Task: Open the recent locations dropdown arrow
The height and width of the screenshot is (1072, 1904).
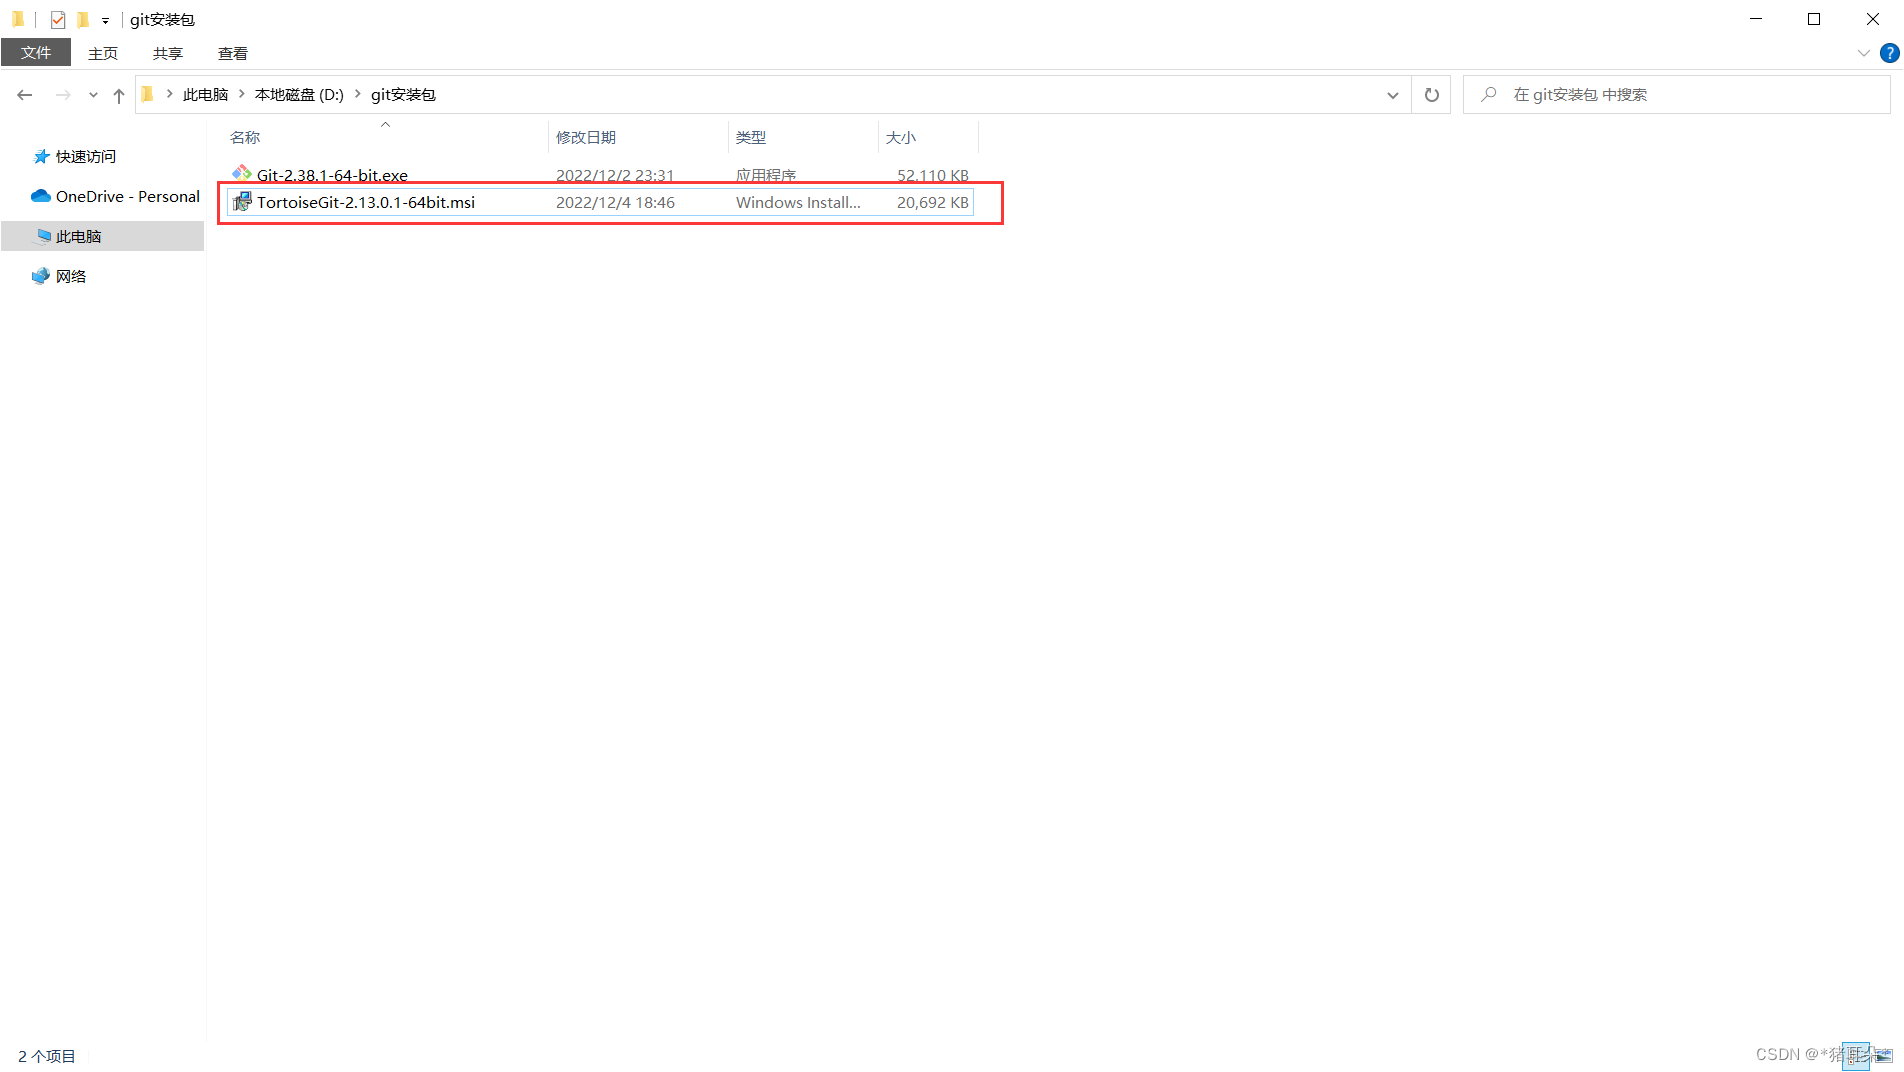Action: 93,95
